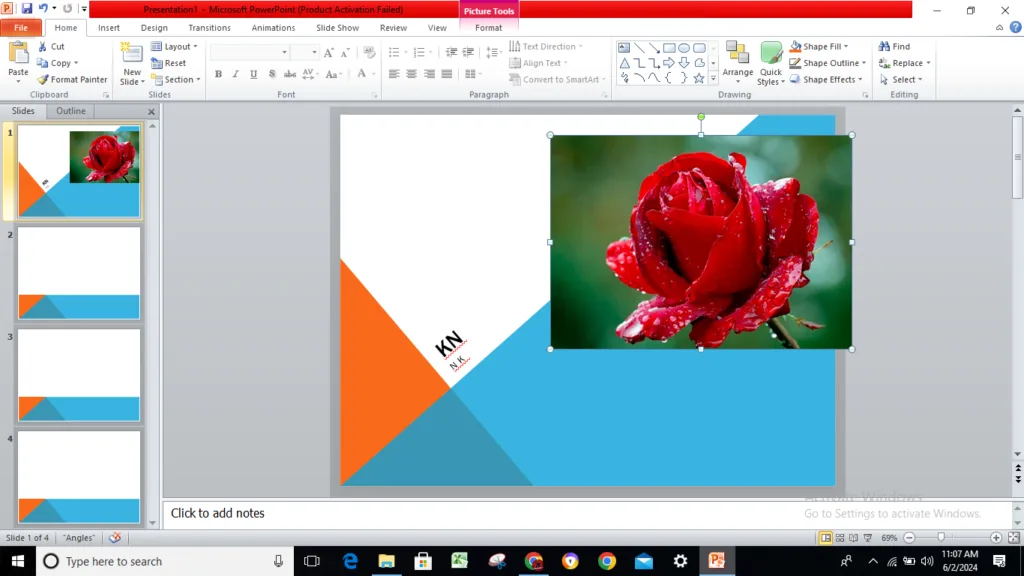Open the Arrange tool

click(738, 61)
